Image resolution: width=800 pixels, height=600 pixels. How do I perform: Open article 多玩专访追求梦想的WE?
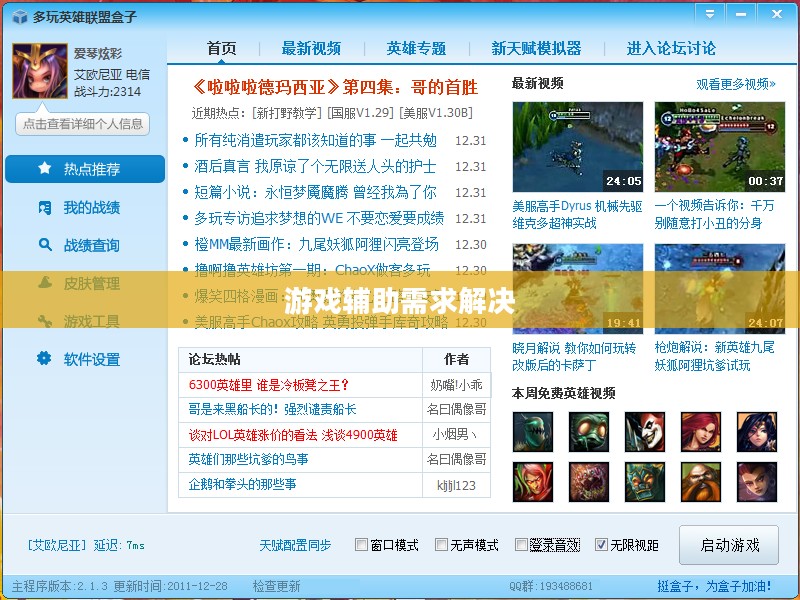pyautogui.click(x=319, y=218)
